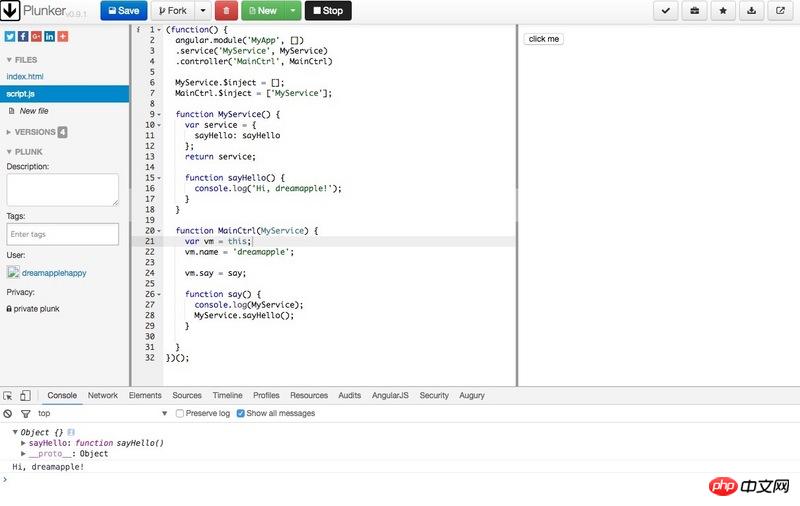Click the red trash delete button
This screenshot has width=800, height=506.
click(x=226, y=10)
